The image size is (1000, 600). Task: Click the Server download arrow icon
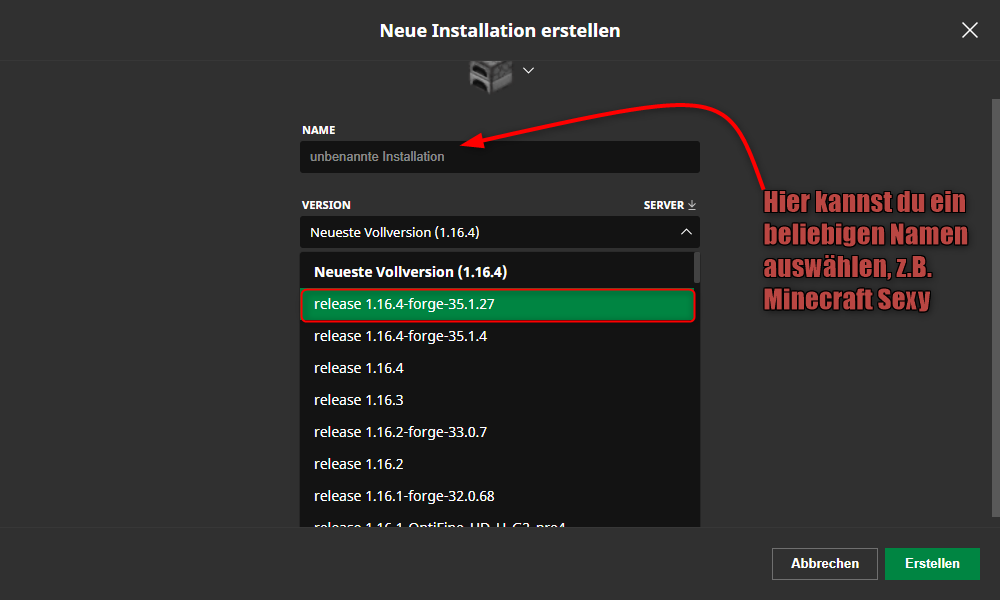click(x=692, y=205)
